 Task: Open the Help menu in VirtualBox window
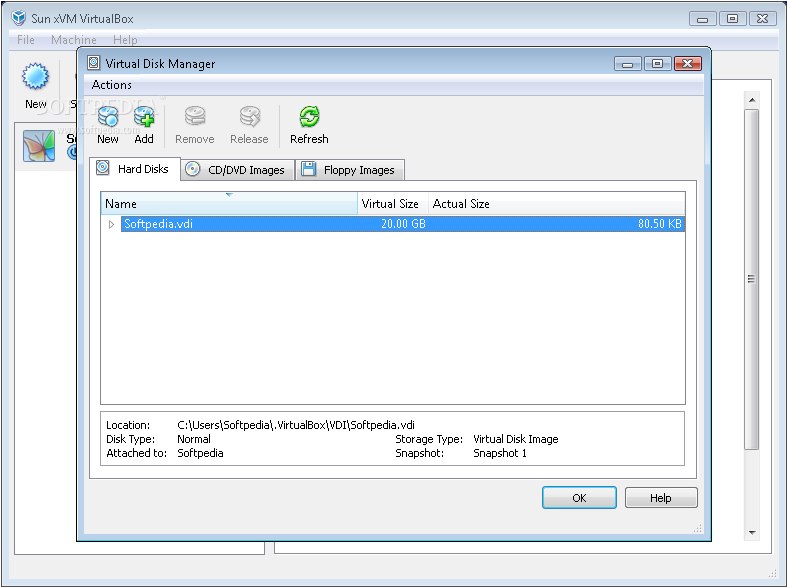click(x=125, y=40)
